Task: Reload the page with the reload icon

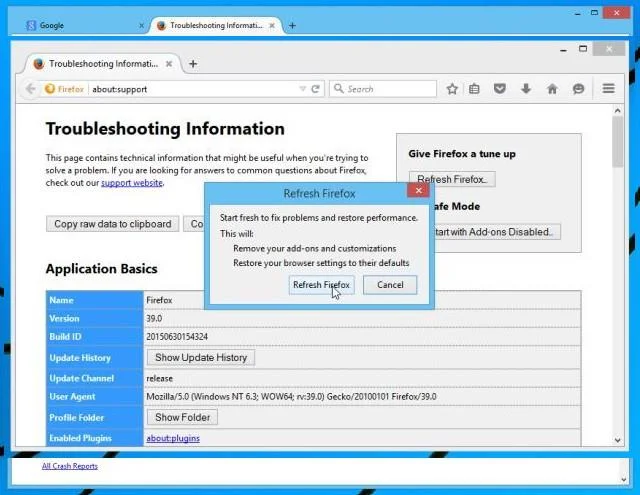Action: click(315, 89)
